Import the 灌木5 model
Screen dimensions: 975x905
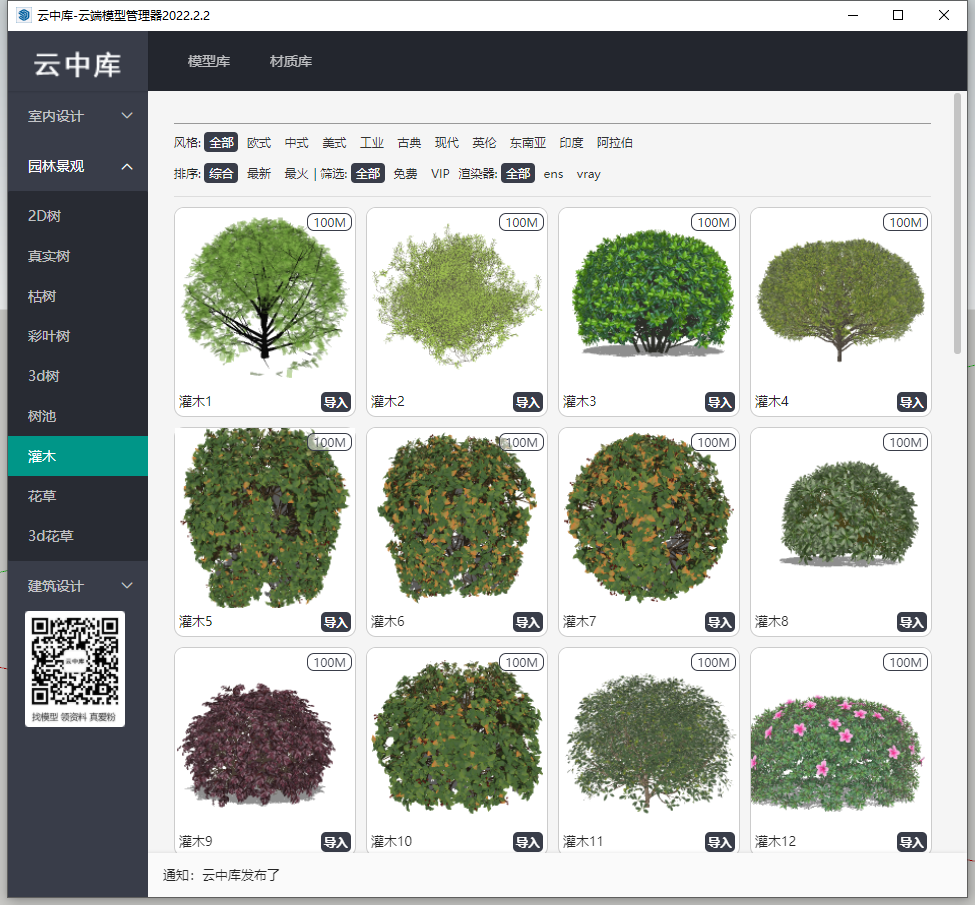[336, 622]
